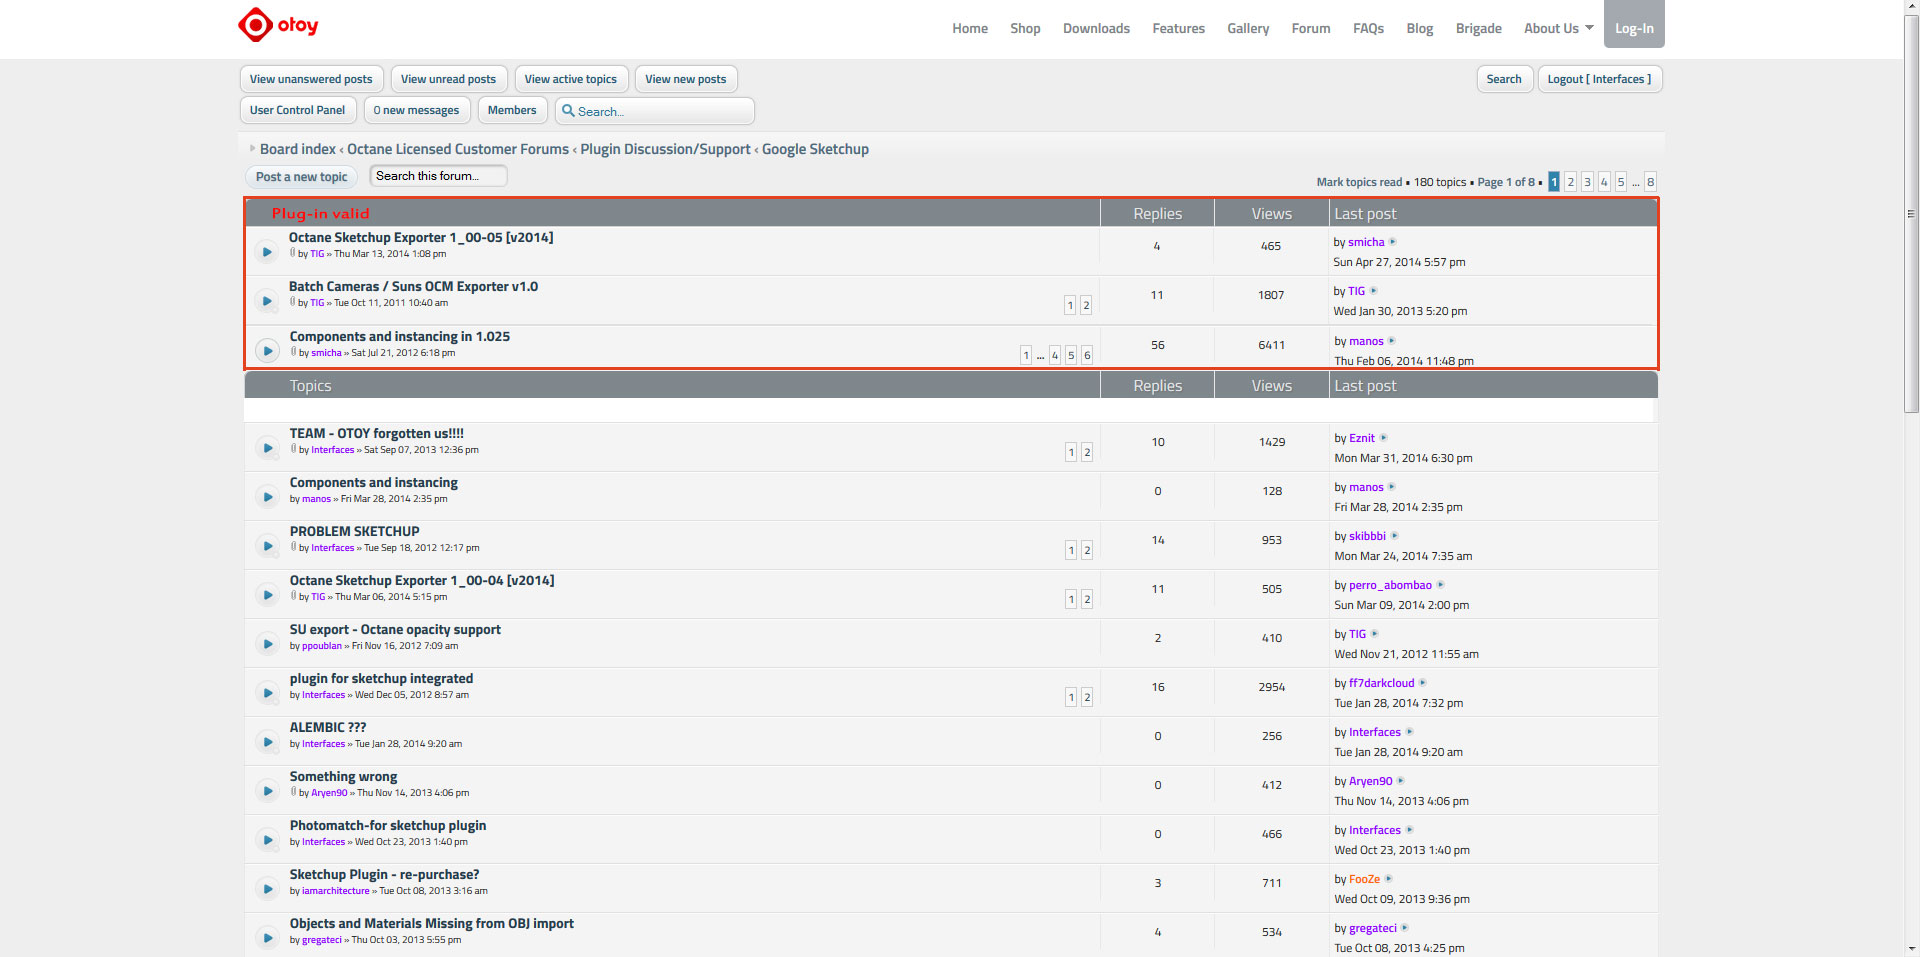View latest post icon next to ff7darkcloud

(x=1423, y=683)
